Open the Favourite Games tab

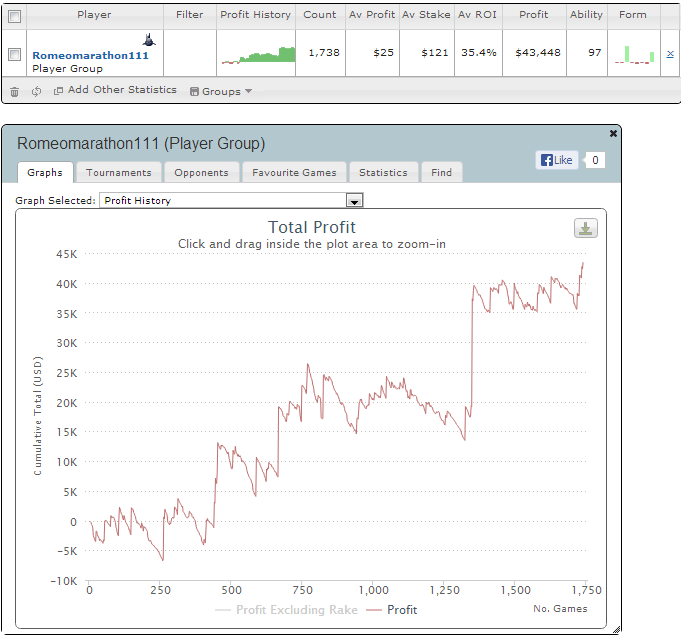294,172
